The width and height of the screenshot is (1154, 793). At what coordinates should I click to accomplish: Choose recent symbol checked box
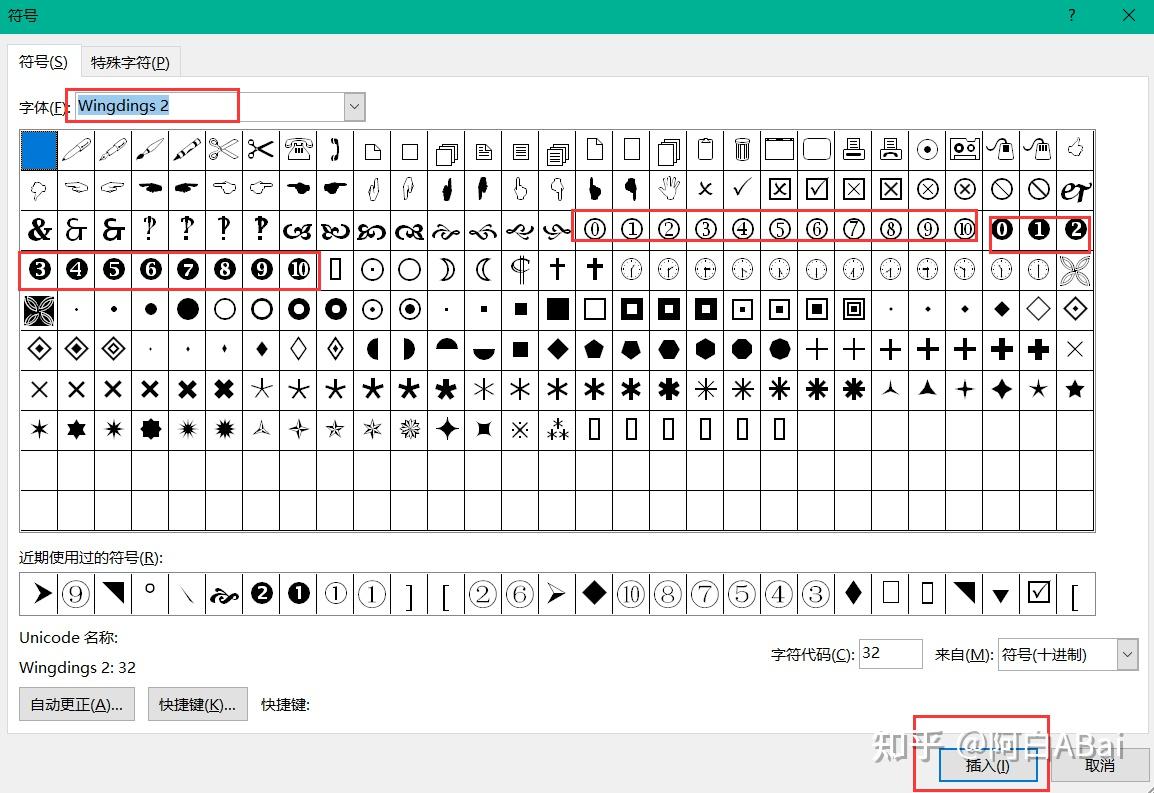click(x=1038, y=593)
